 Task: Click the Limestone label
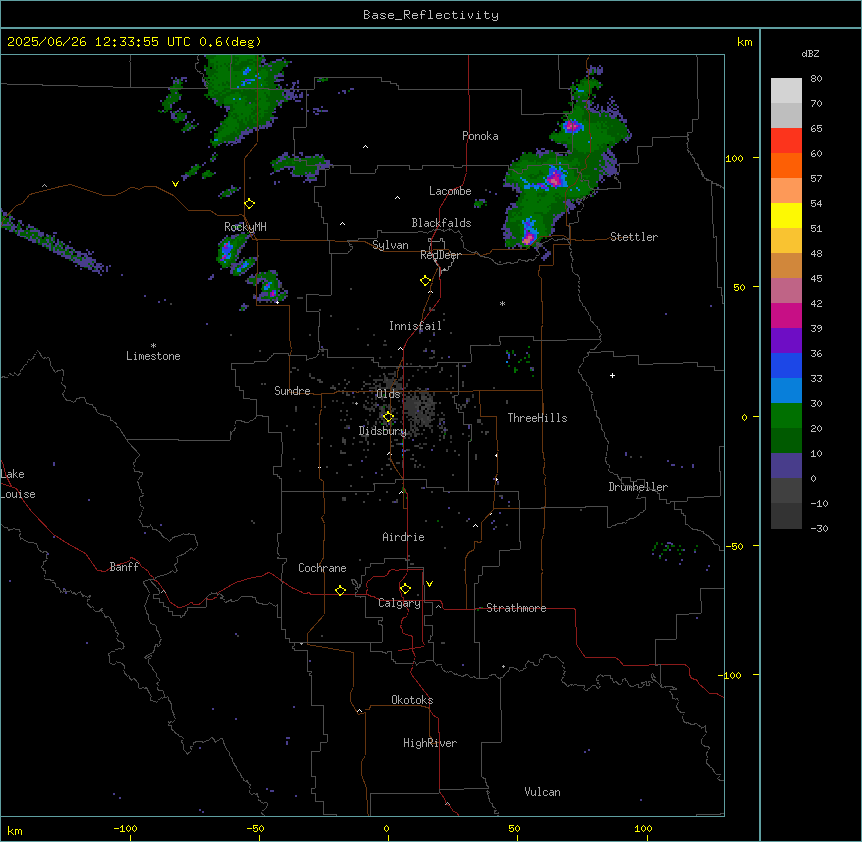click(x=153, y=356)
